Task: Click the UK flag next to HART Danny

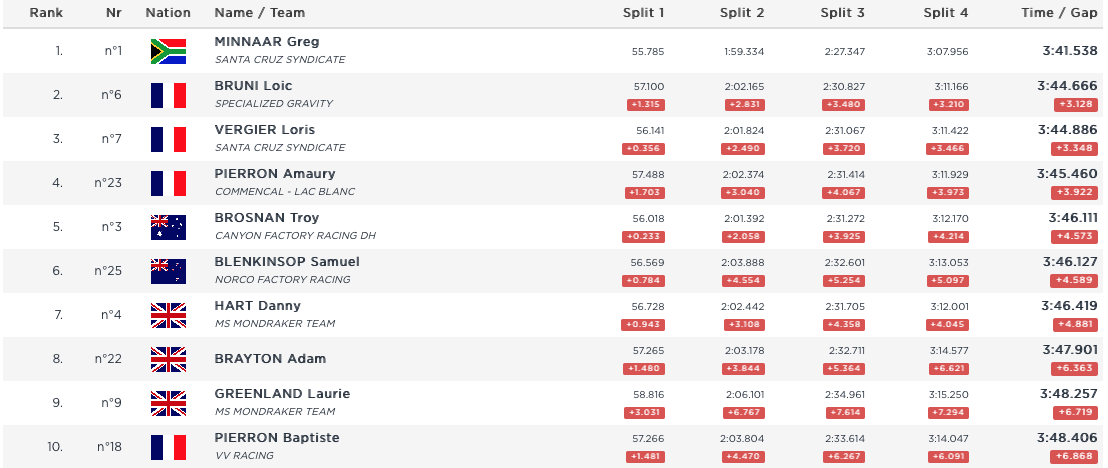Action: point(168,315)
